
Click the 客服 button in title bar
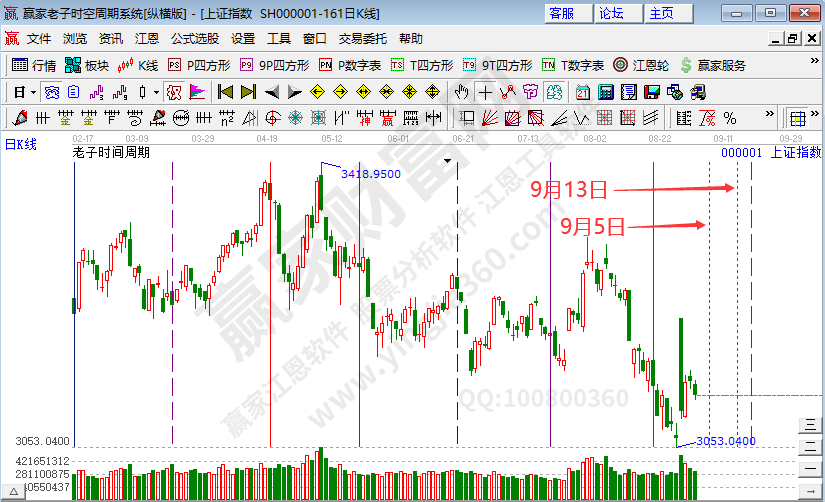562,13
